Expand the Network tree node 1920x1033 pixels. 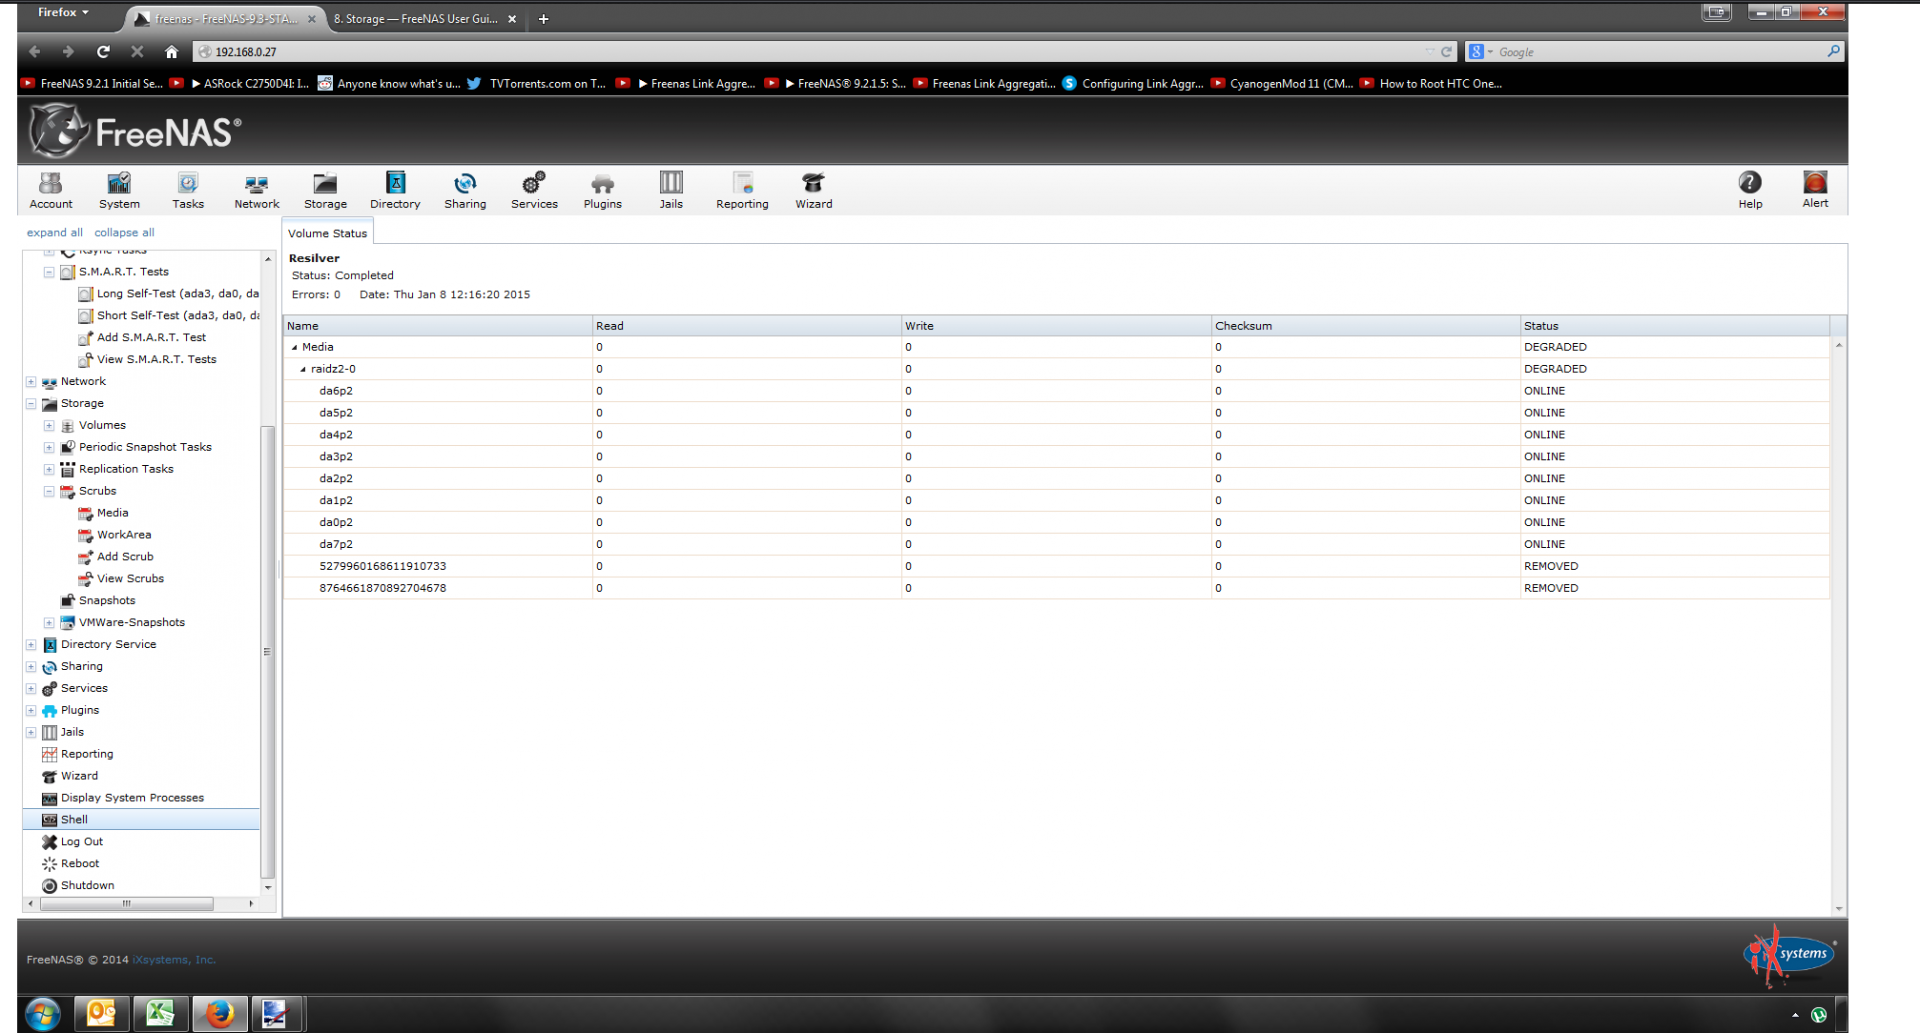coord(31,382)
